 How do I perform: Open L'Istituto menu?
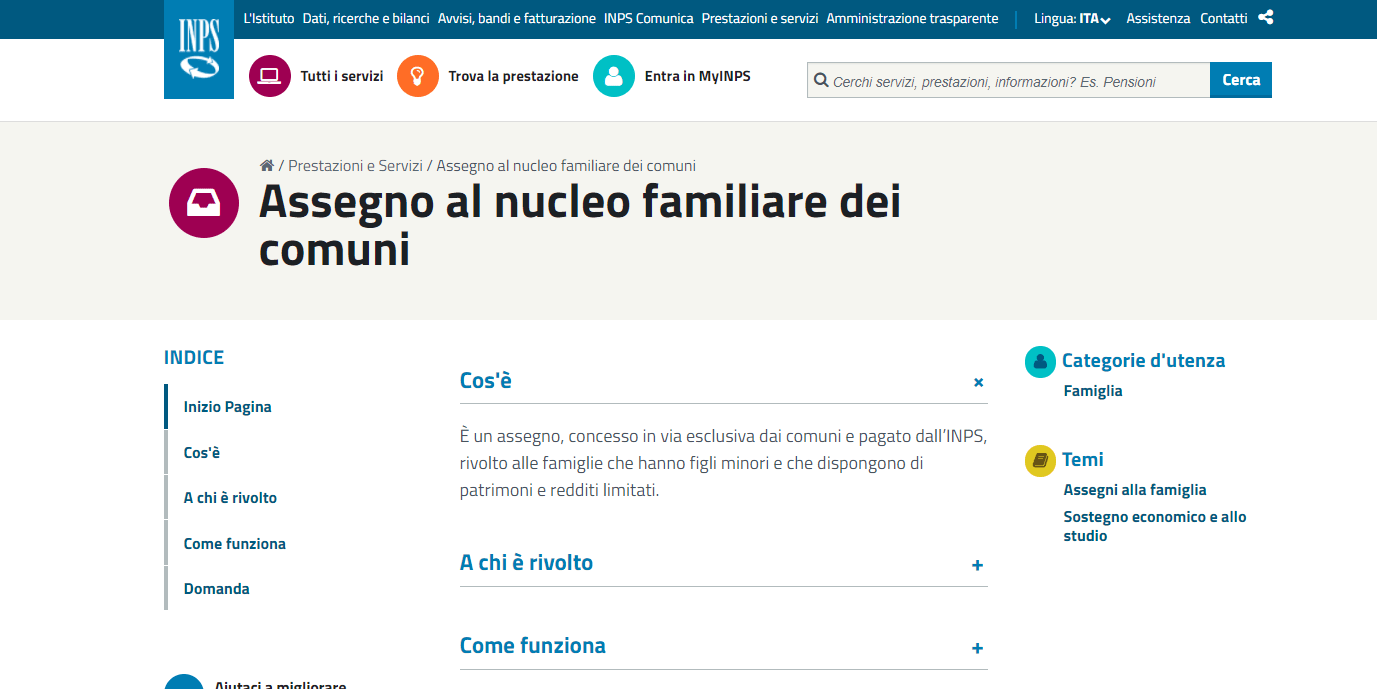click(x=269, y=19)
